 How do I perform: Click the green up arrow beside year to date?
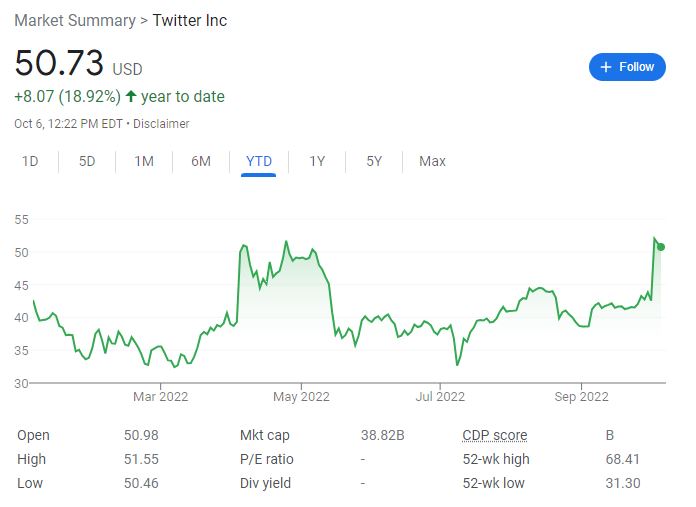tap(131, 97)
